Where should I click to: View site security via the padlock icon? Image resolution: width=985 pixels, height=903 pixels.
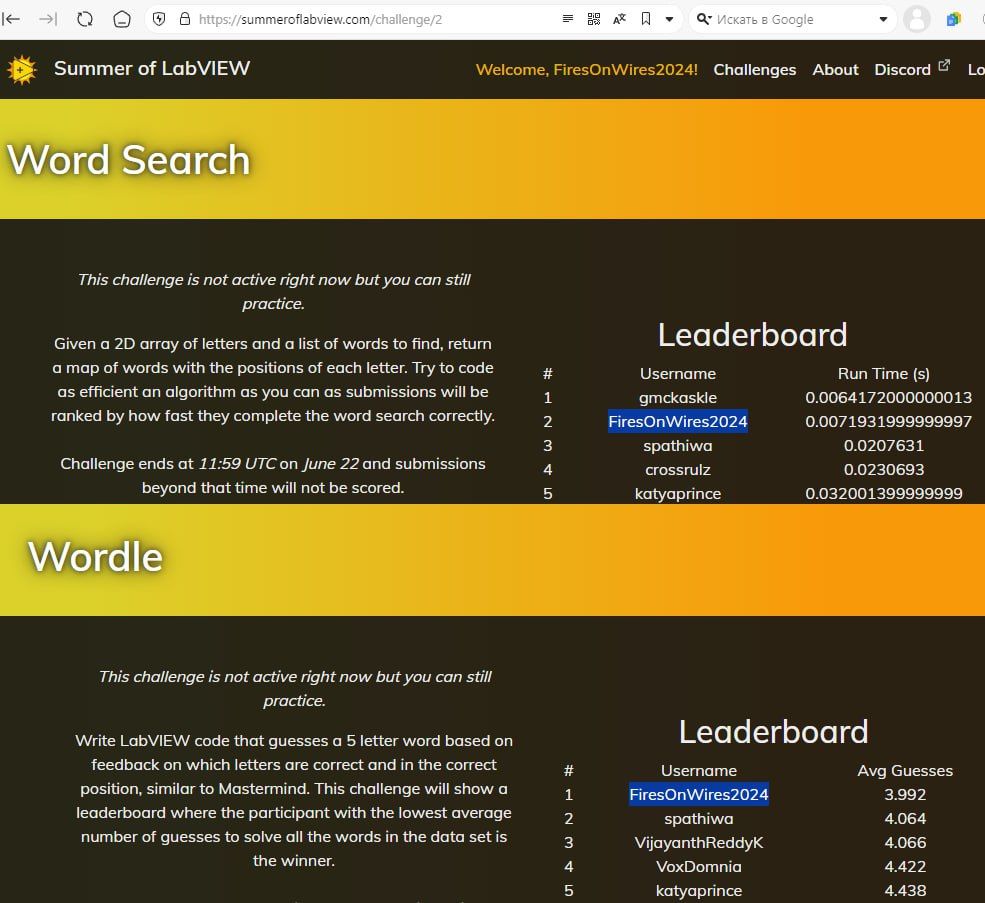click(185, 19)
